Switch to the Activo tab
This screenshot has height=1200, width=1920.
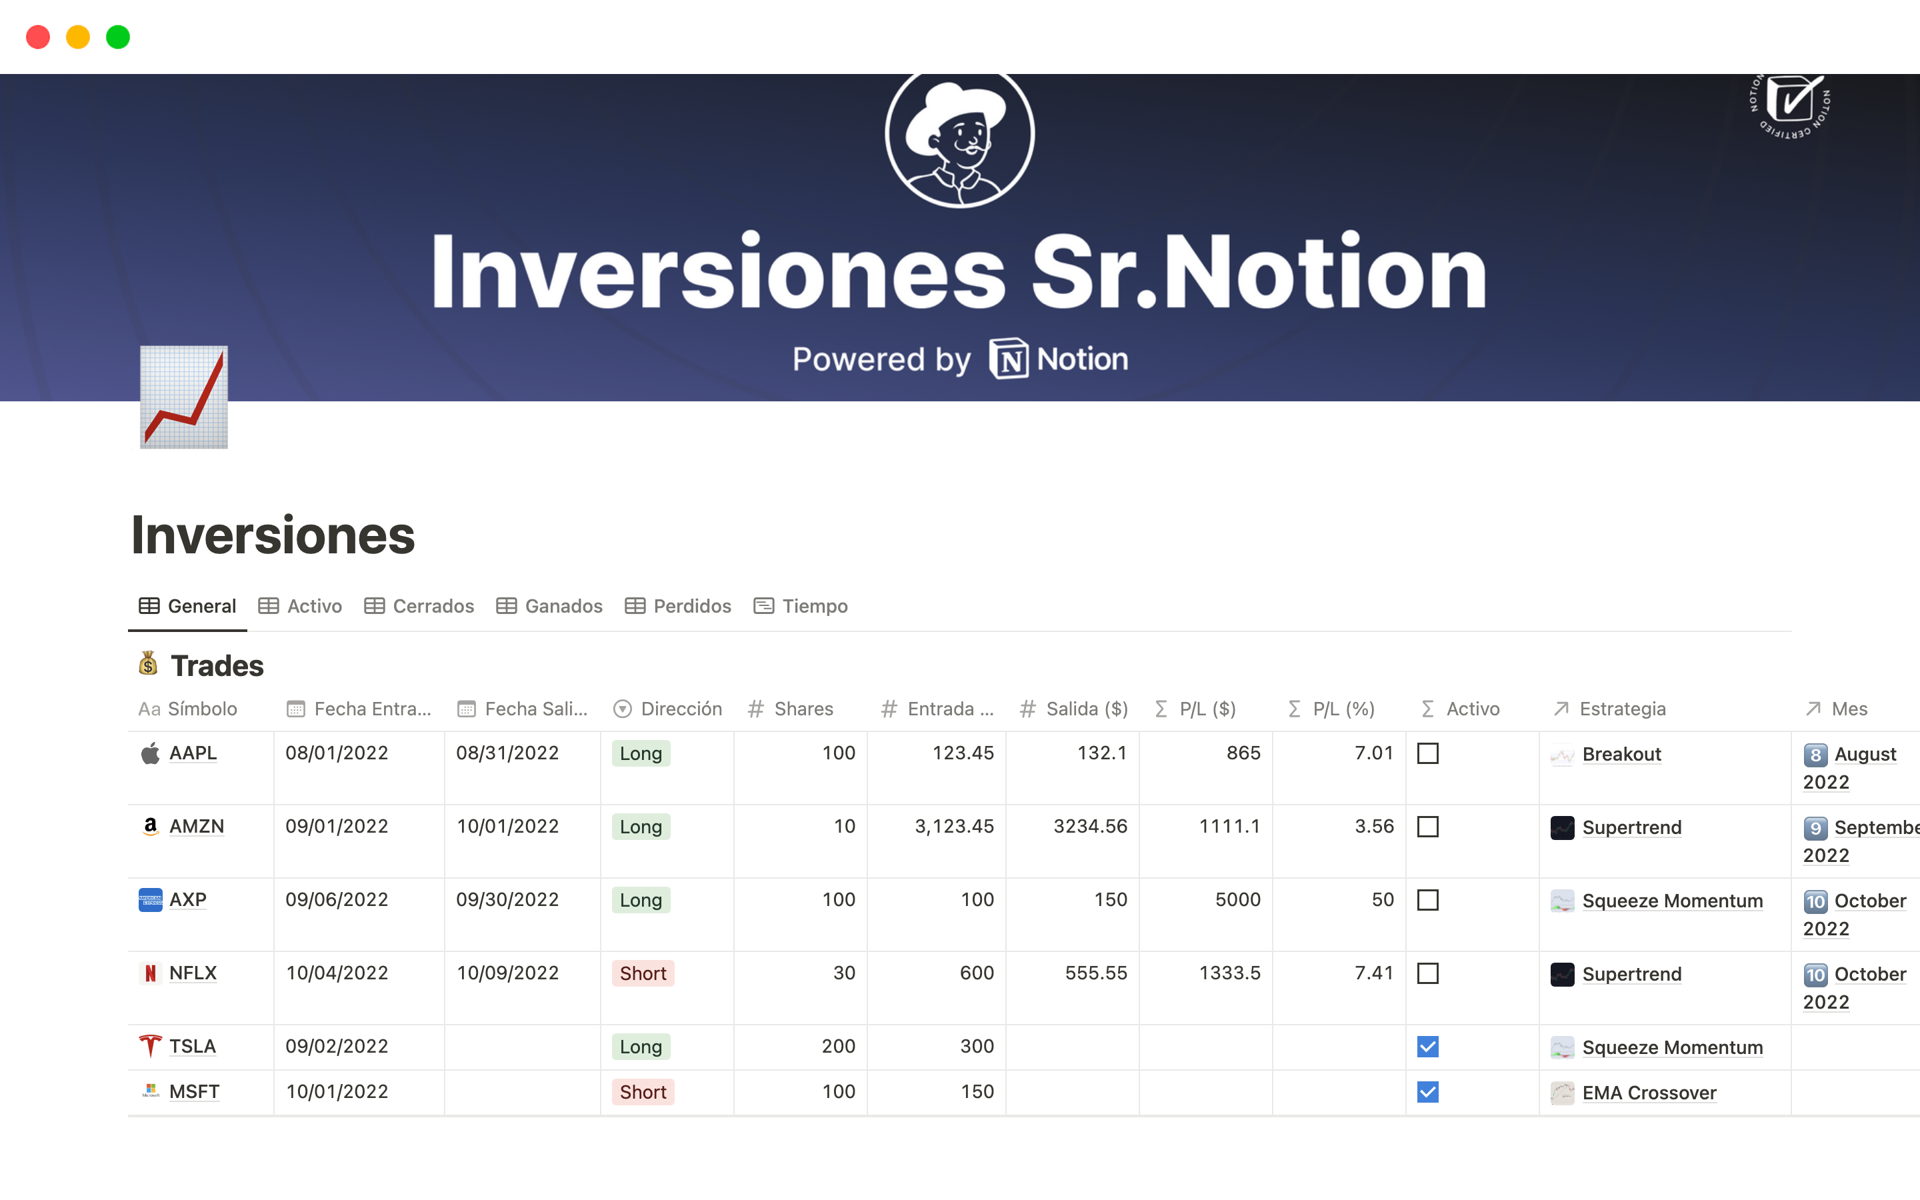305,604
